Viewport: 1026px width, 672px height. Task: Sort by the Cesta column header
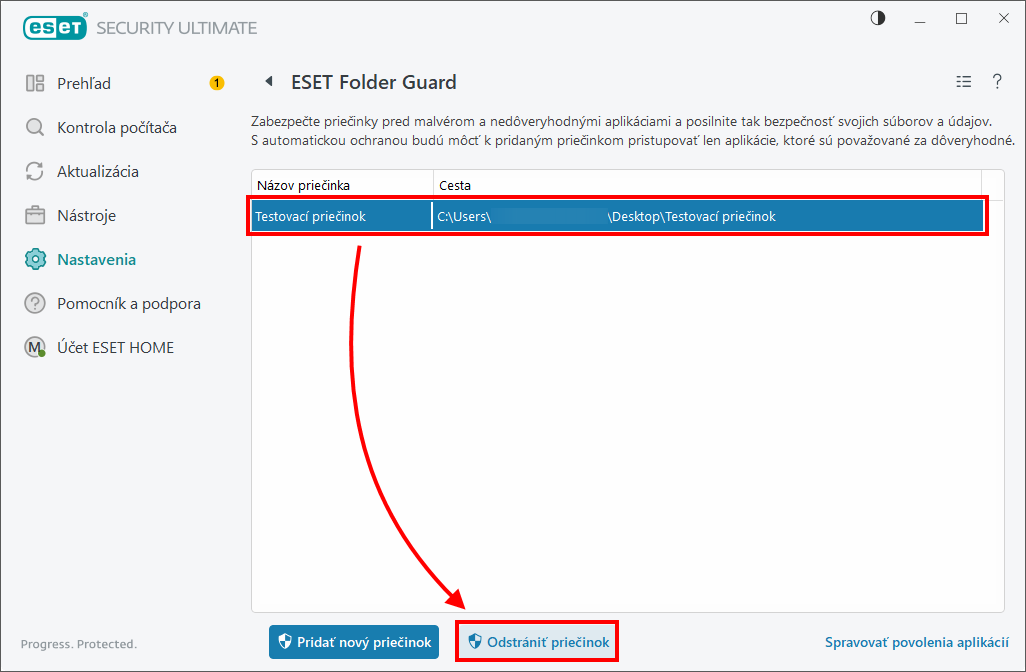[707, 185]
